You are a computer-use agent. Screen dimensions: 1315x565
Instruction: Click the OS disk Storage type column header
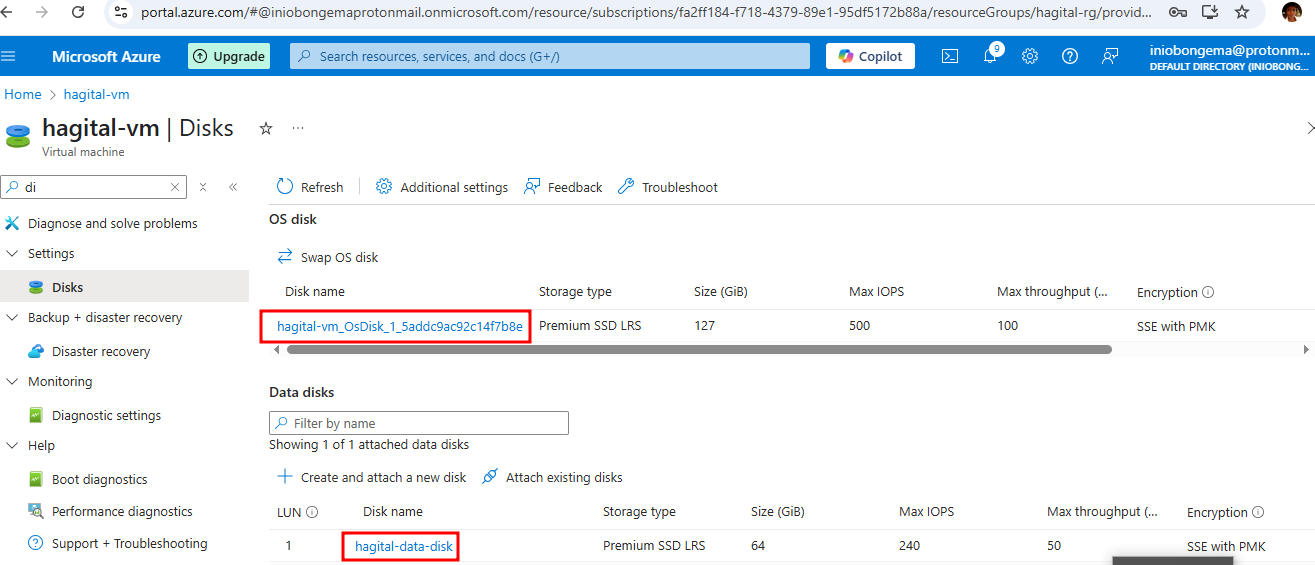[575, 292]
